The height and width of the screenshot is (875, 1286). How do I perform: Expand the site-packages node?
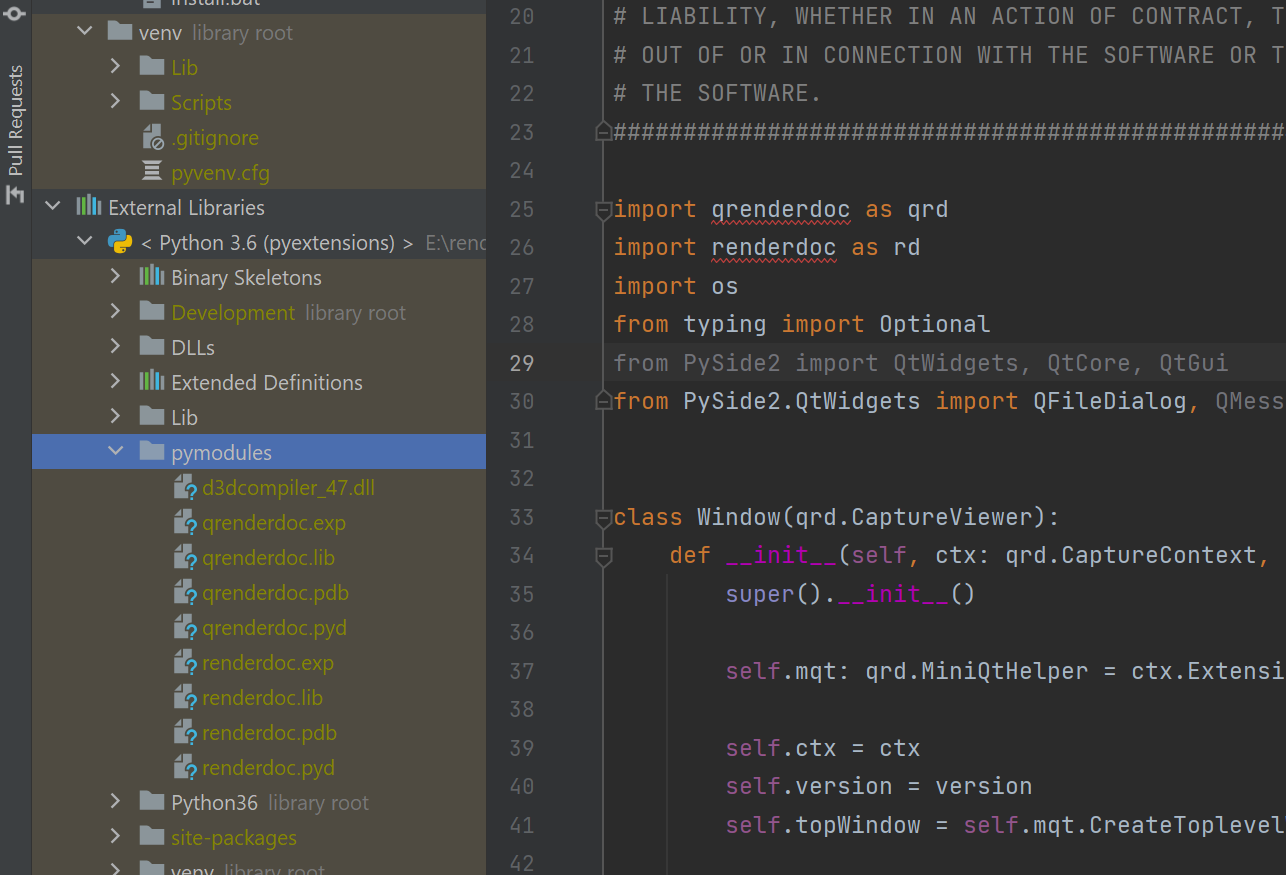coord(115,837)
